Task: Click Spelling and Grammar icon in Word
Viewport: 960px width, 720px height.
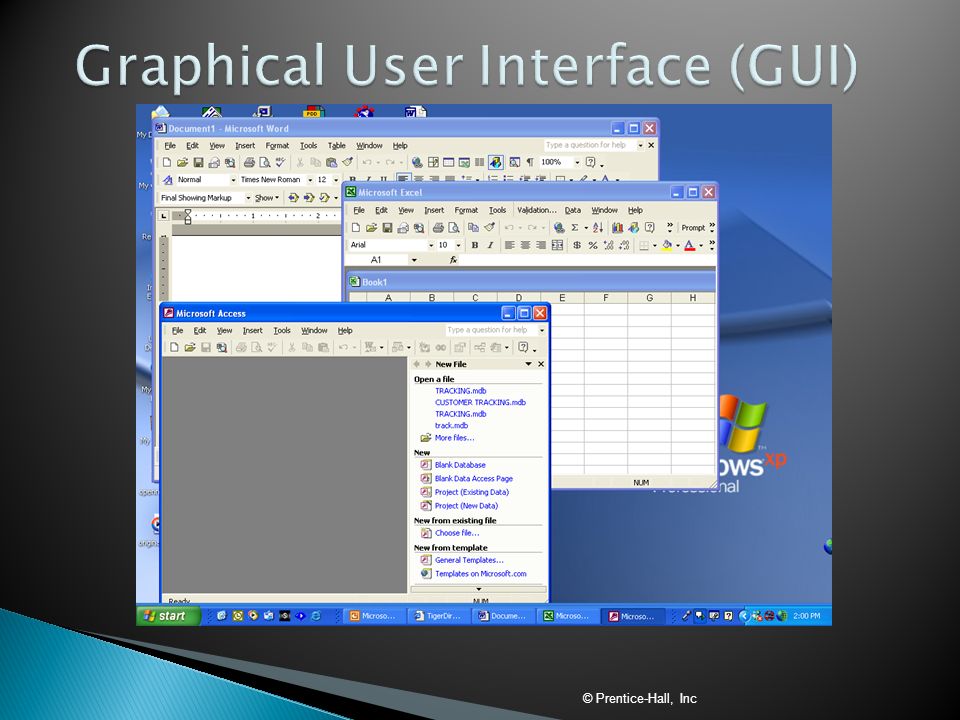Action: 280,162
